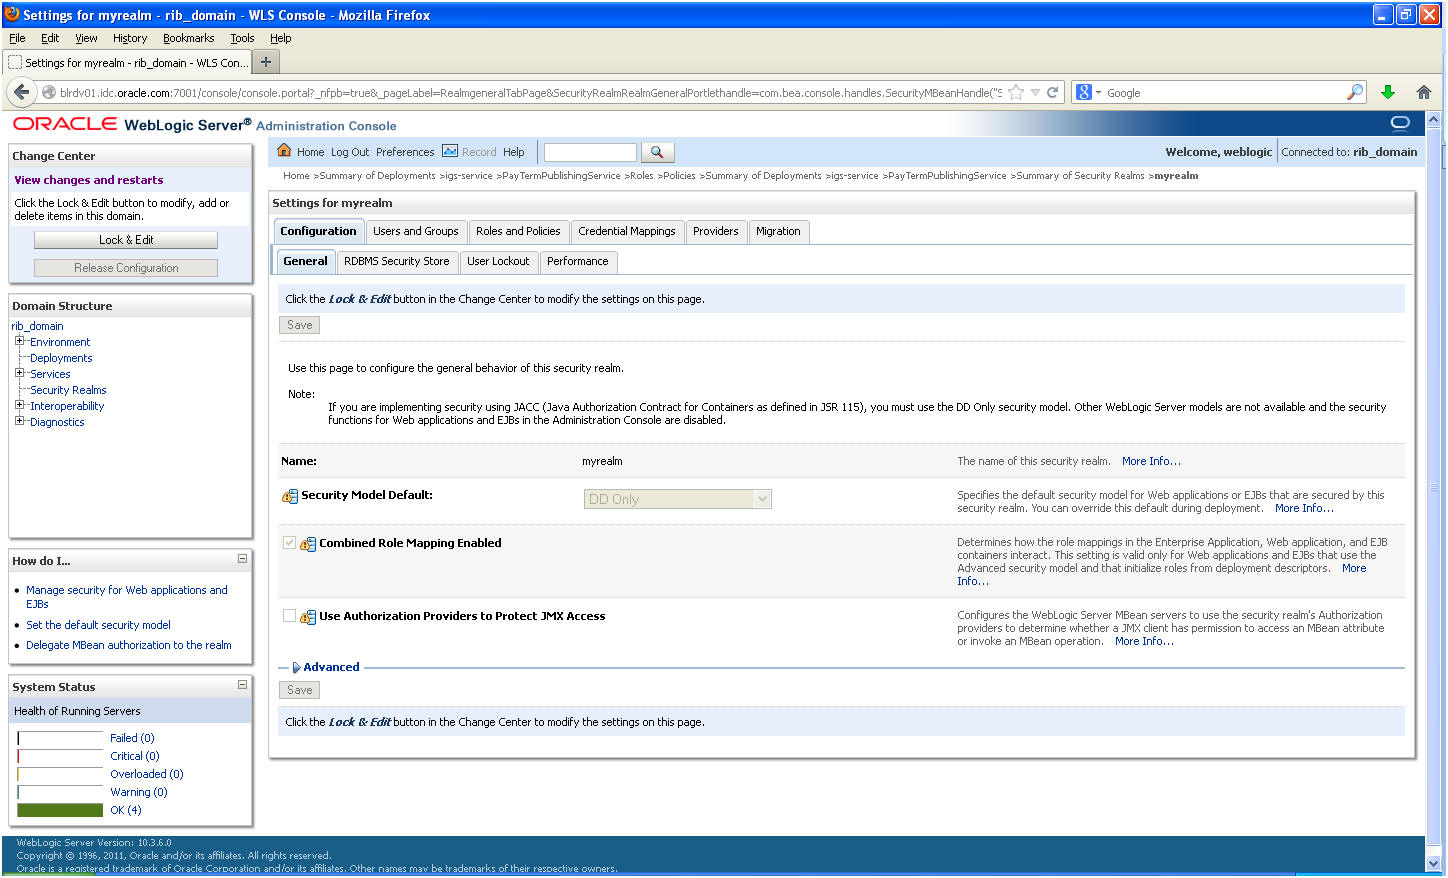
Task: Open the address bar history dropdown arrow
Action: (x=1035, y=93)
